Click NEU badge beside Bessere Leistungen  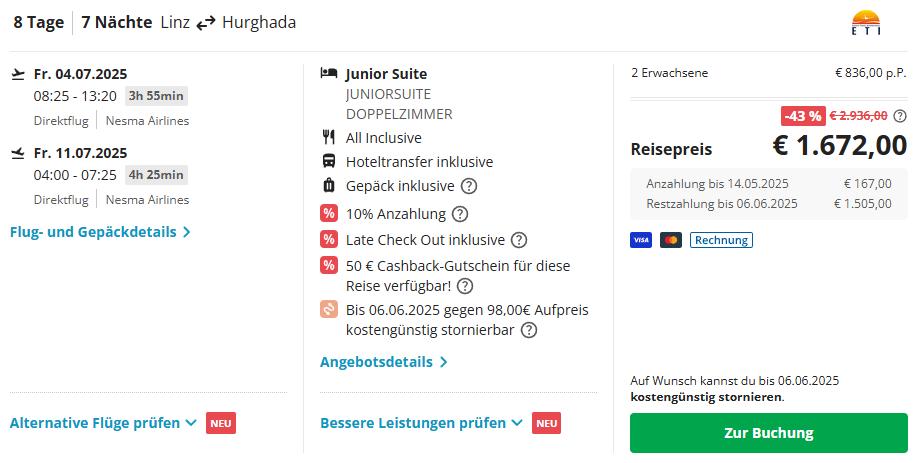point(546,423)
